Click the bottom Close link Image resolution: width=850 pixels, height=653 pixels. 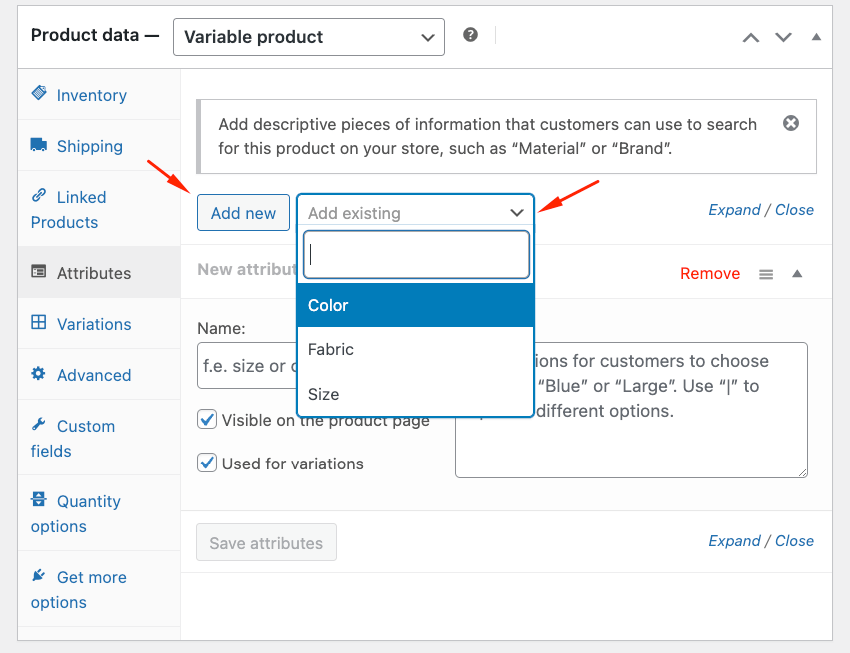(x=794, y=541)
